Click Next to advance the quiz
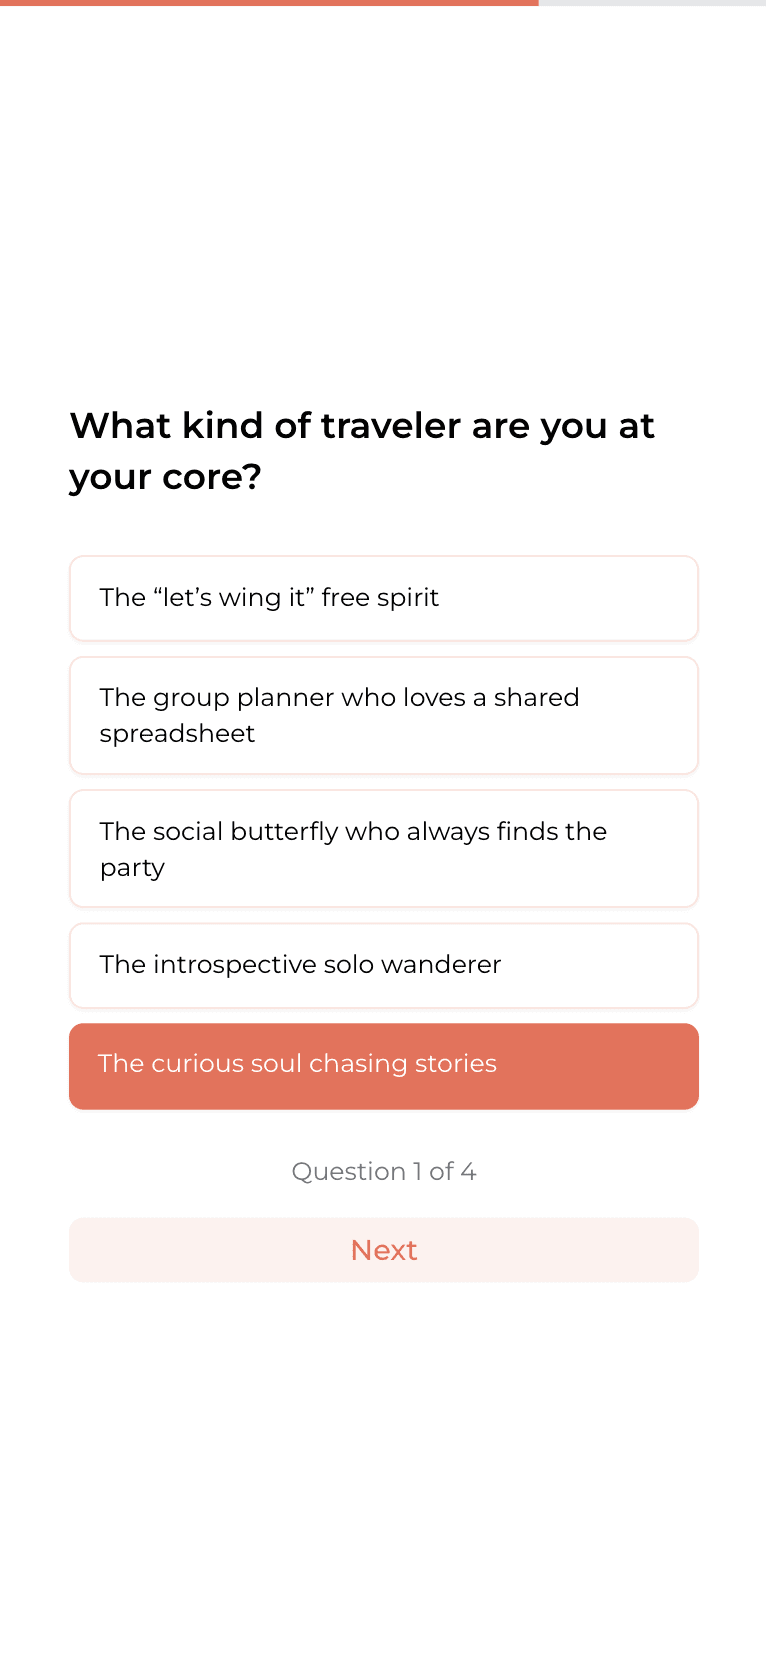This screenshot has width=766, height=1673. [x=383, y=1250]
